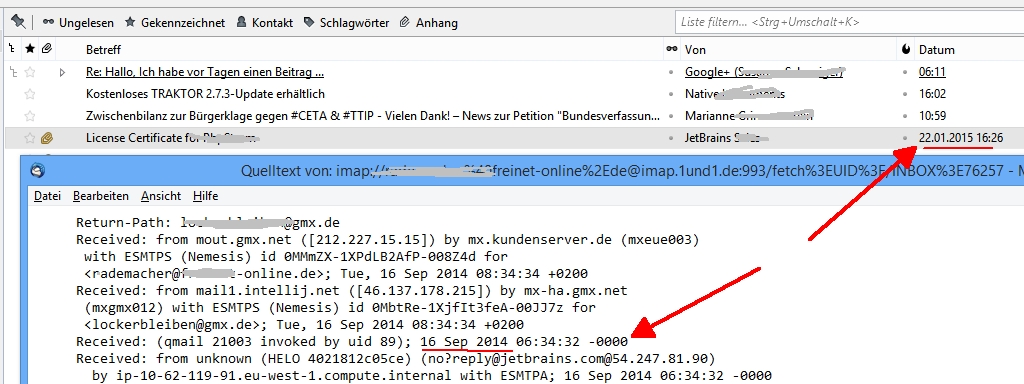Click the 06:11 date cell
Viewport: 1024px width, 384px height.
932,72
